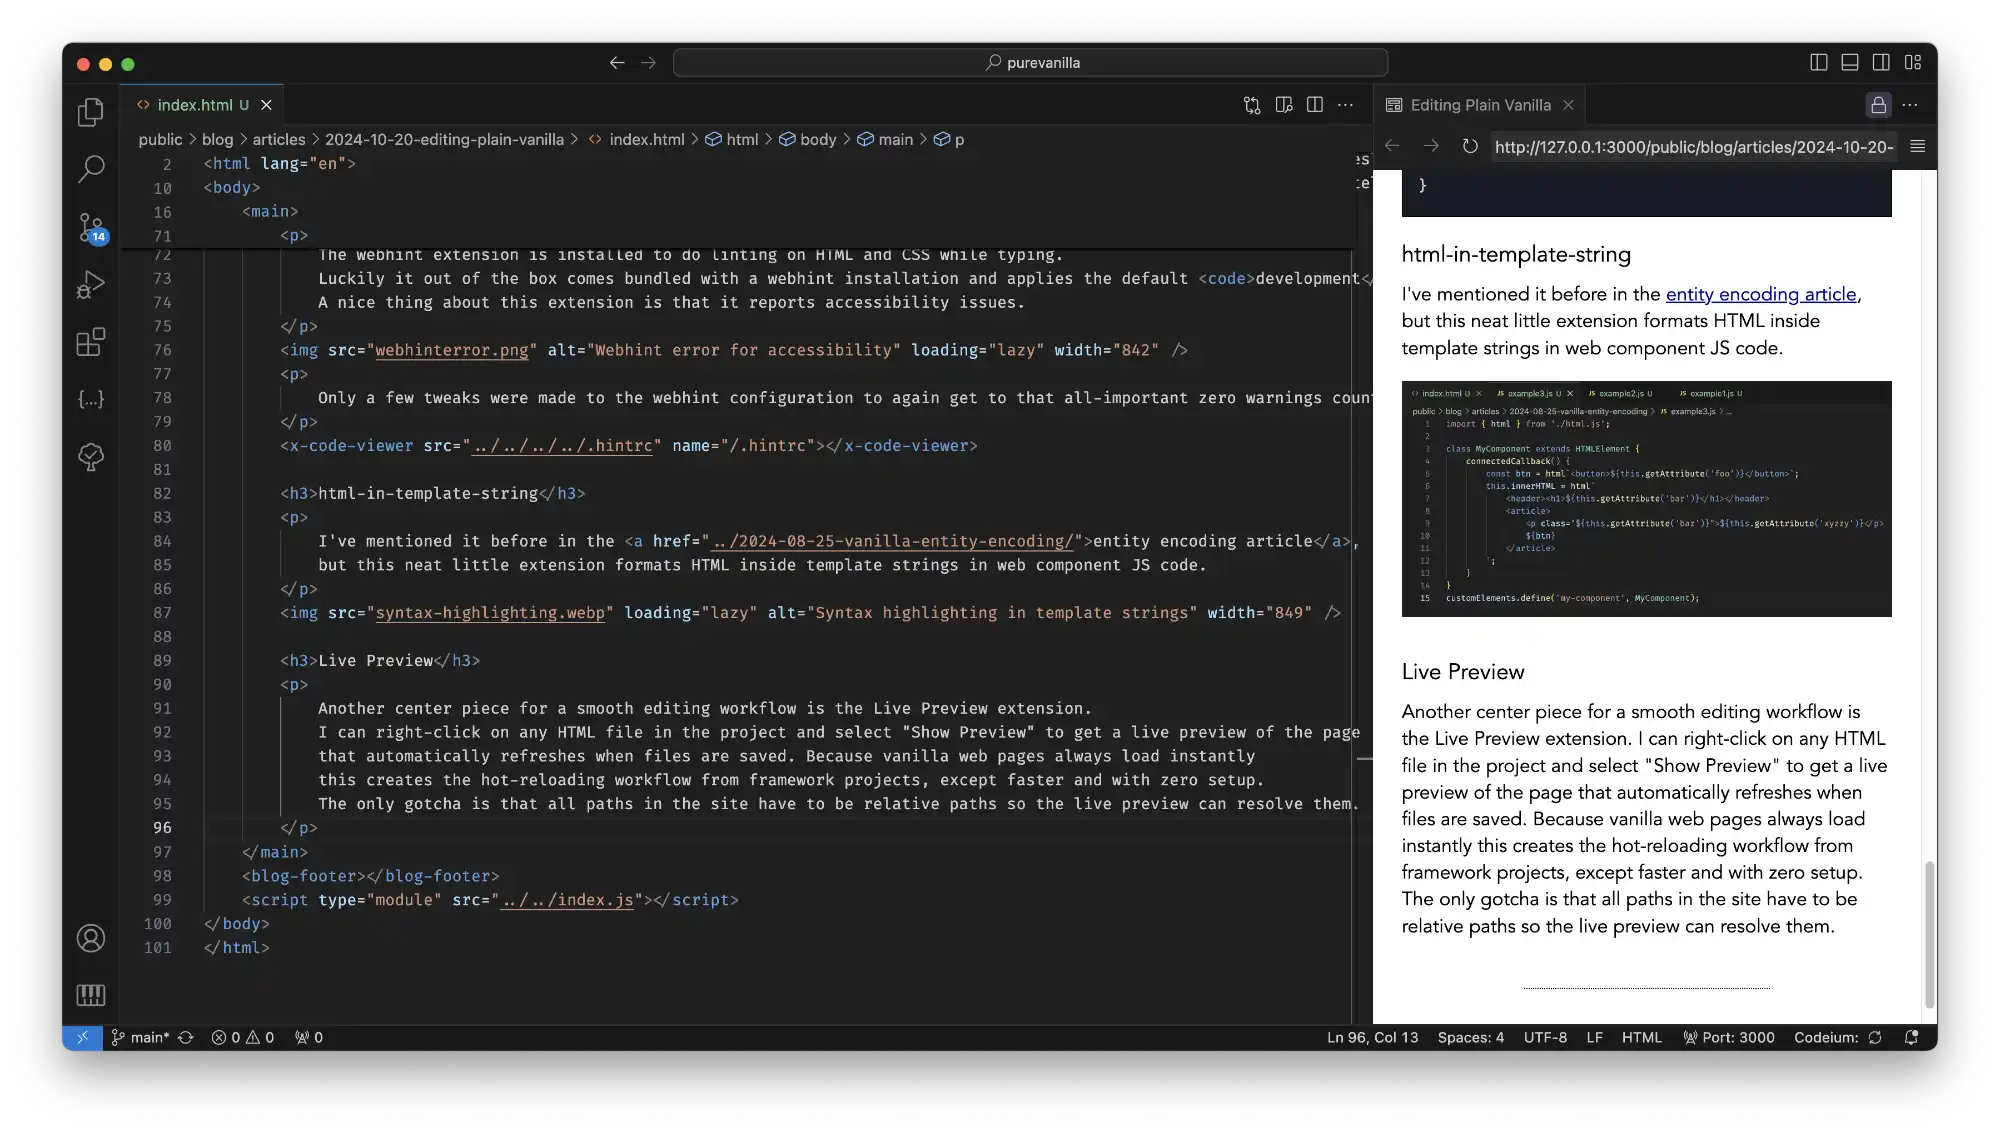This screenshot has width=2000, height=1133.
Task: Open Source Control view with 14 badge
Action: point(91,227)
